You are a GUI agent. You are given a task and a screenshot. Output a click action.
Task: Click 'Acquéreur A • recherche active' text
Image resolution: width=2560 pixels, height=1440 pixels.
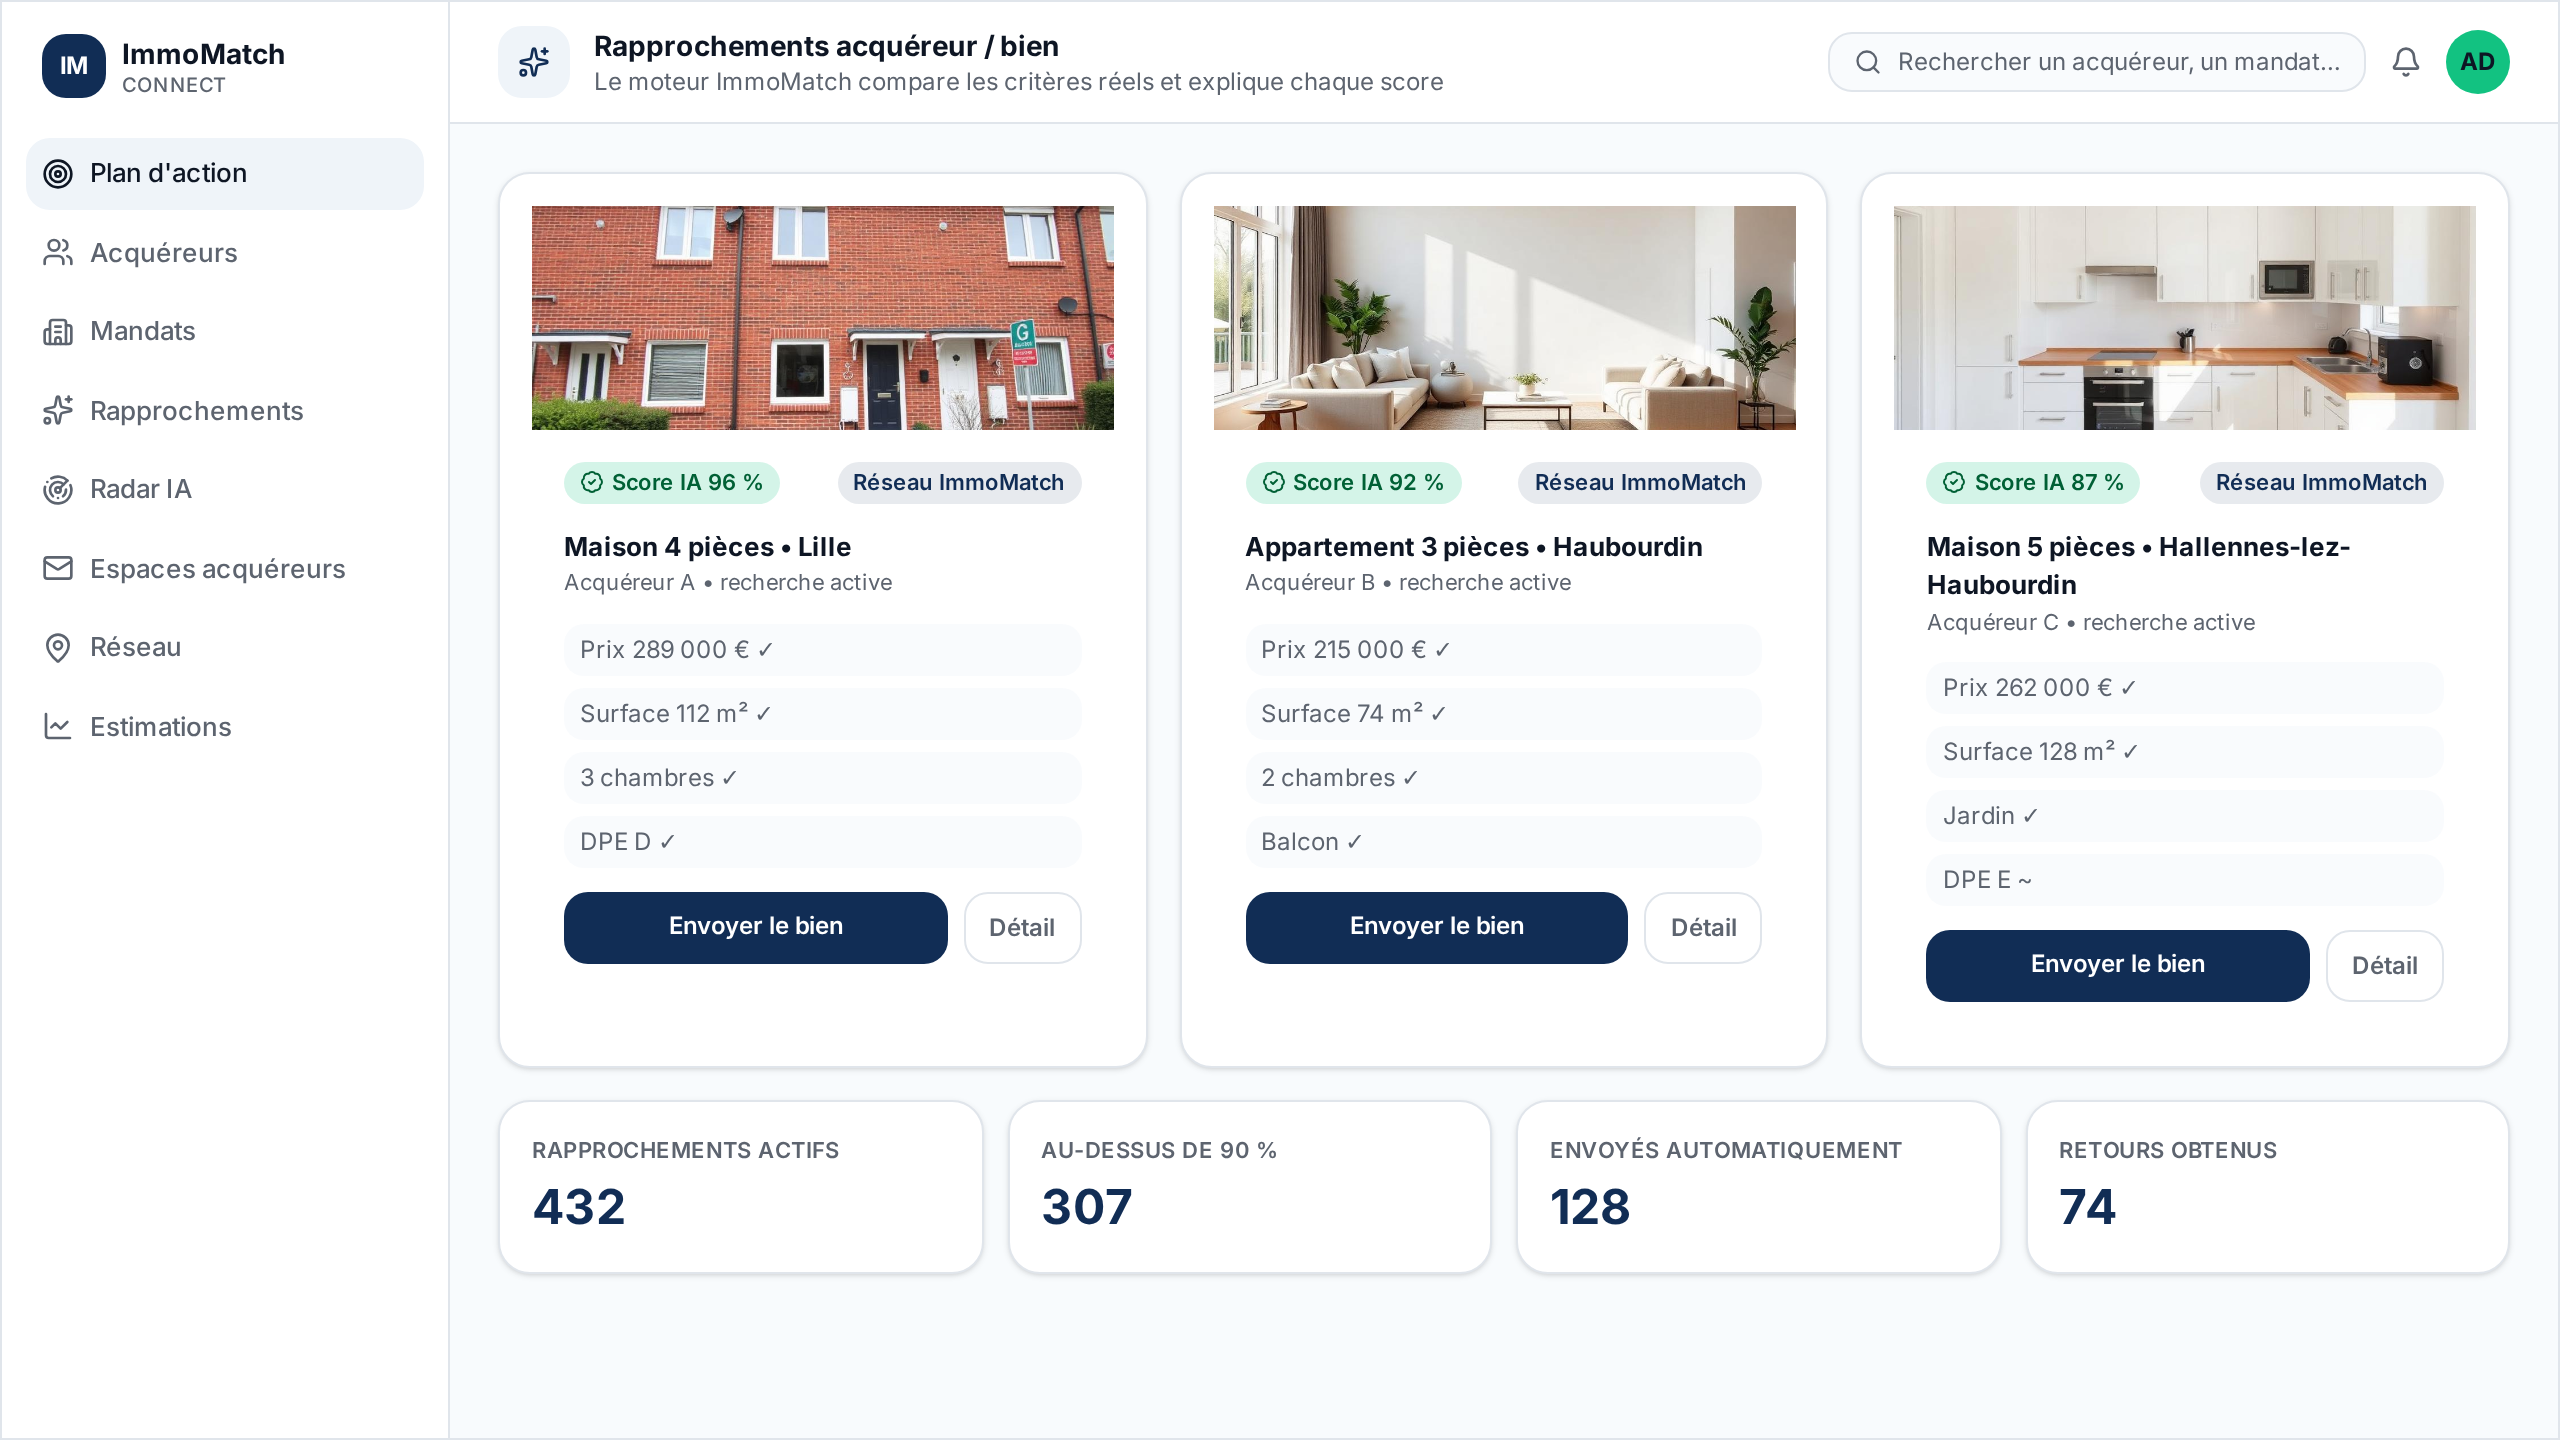pyautogui.click(x=728, y=583)
